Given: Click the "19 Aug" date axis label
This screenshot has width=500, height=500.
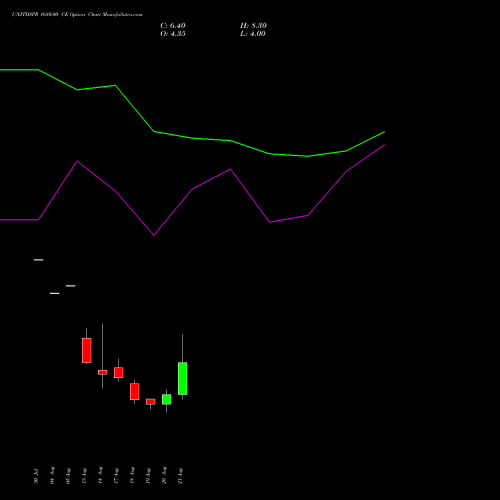Looking at the screenshot, I should point(148,475).
